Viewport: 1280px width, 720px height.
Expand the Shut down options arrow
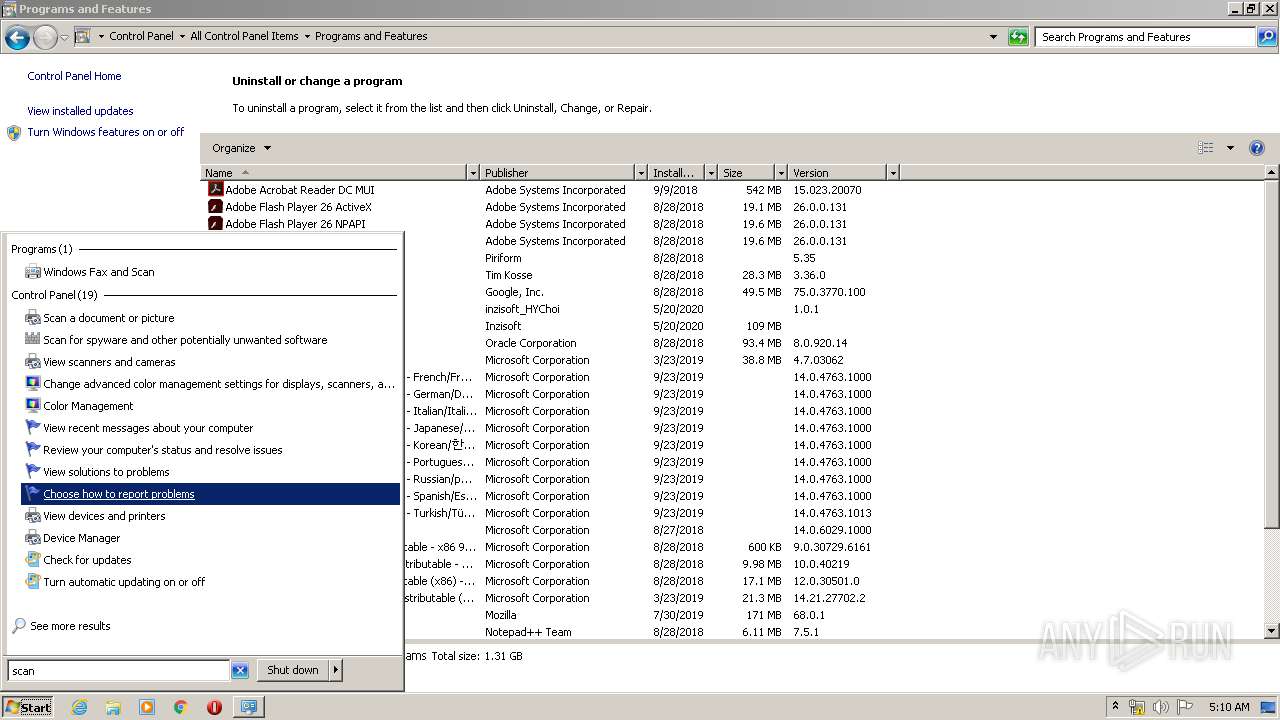[336, 670]
